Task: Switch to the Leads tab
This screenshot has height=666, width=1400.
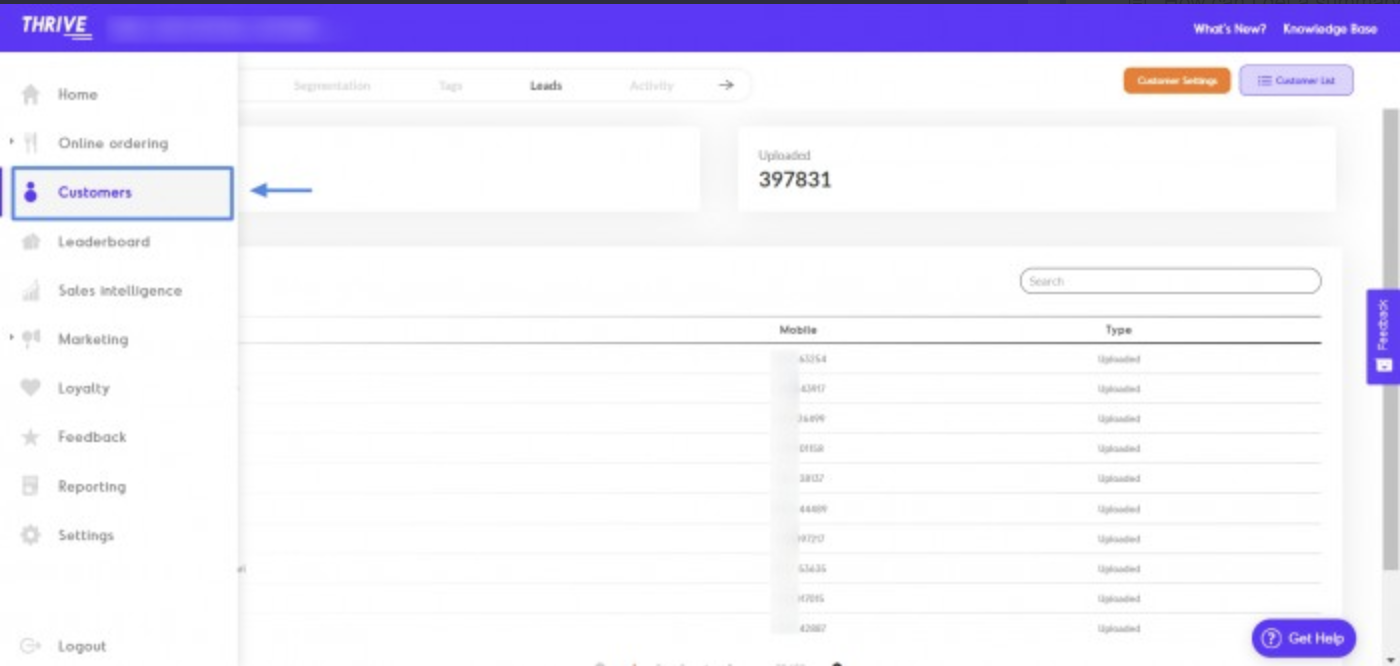Action: pyautogui.click(x=546, y=86)
